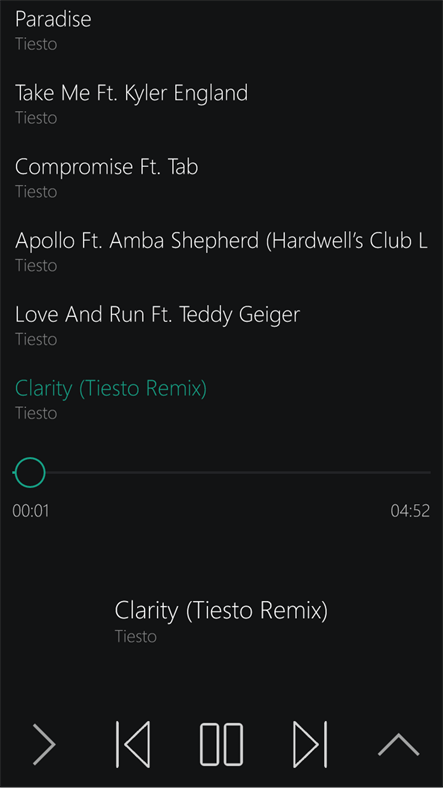The width and height of the screenshot is (443, 788).
Task: Open Apollo Ft. Amba Shepherd track
Action: [x=222, y=252]
